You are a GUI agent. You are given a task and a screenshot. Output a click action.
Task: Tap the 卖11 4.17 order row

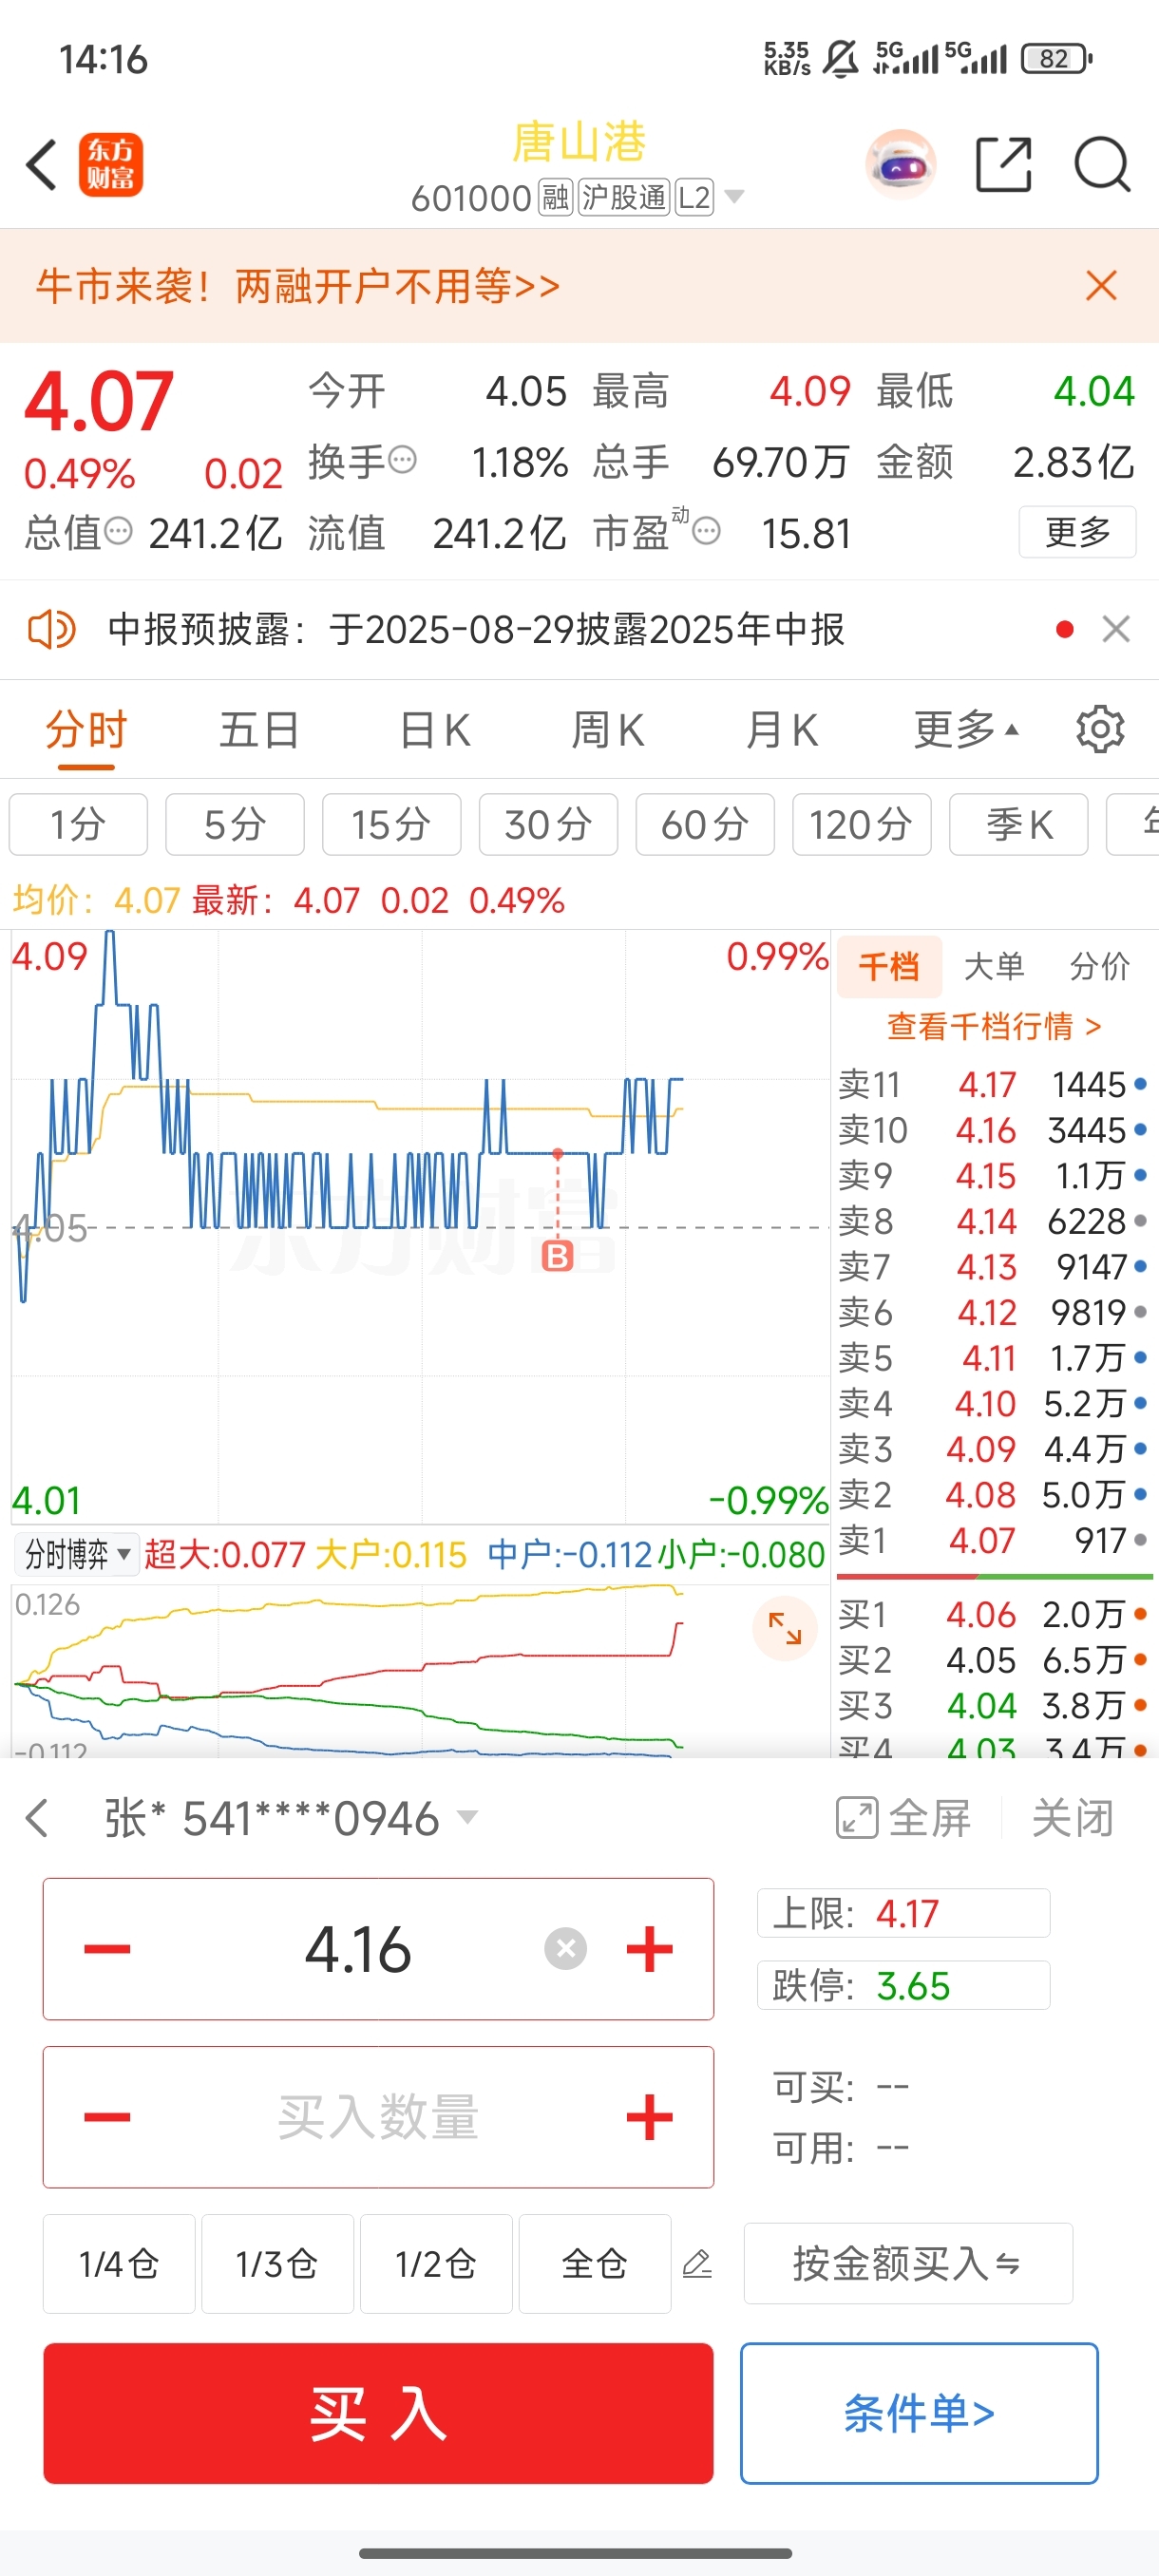(x=993, y=1085)
